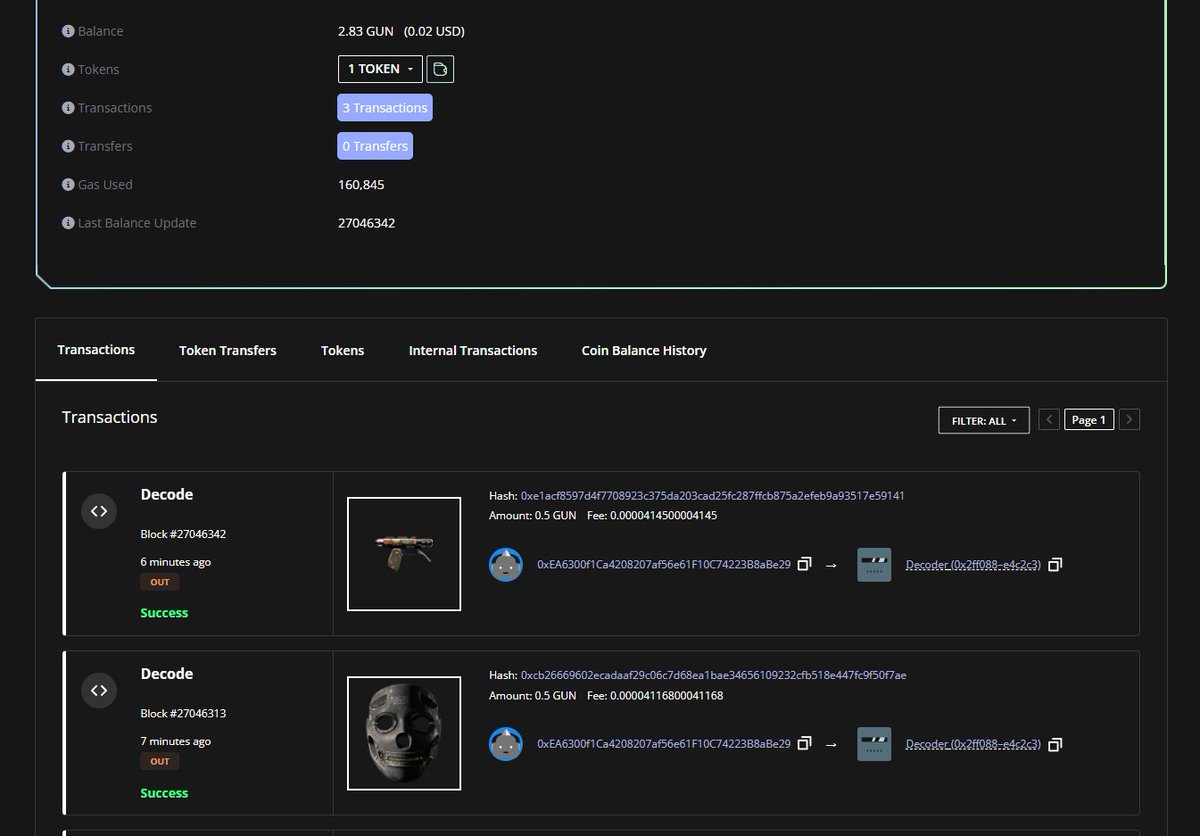Expand the 1 TOKEN dropdown
The image size is (1200, 836).
[x=380, y=69]
